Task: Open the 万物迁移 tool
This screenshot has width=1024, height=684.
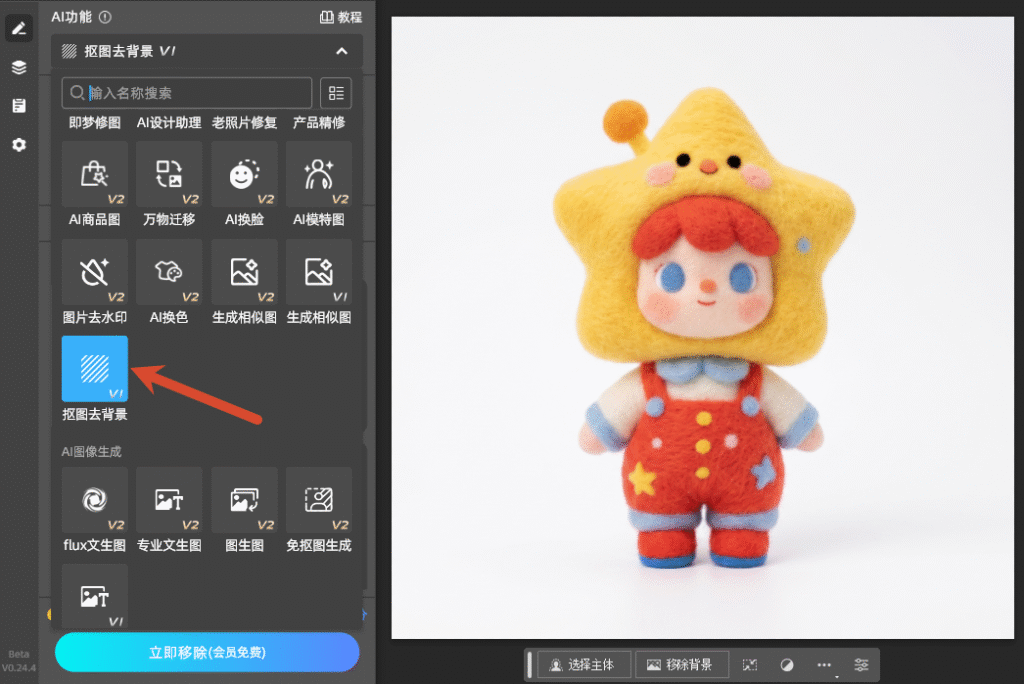Action: pyautogui.click(x=169, y=174)
